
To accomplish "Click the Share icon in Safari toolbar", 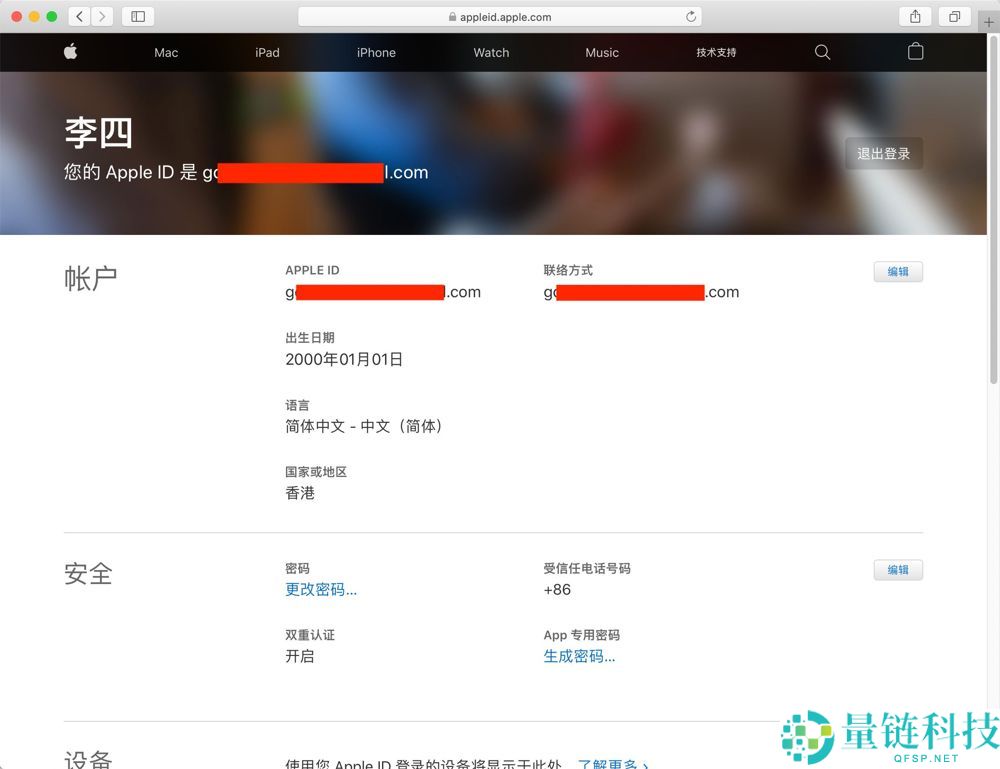I will click(x=913, y=16).
